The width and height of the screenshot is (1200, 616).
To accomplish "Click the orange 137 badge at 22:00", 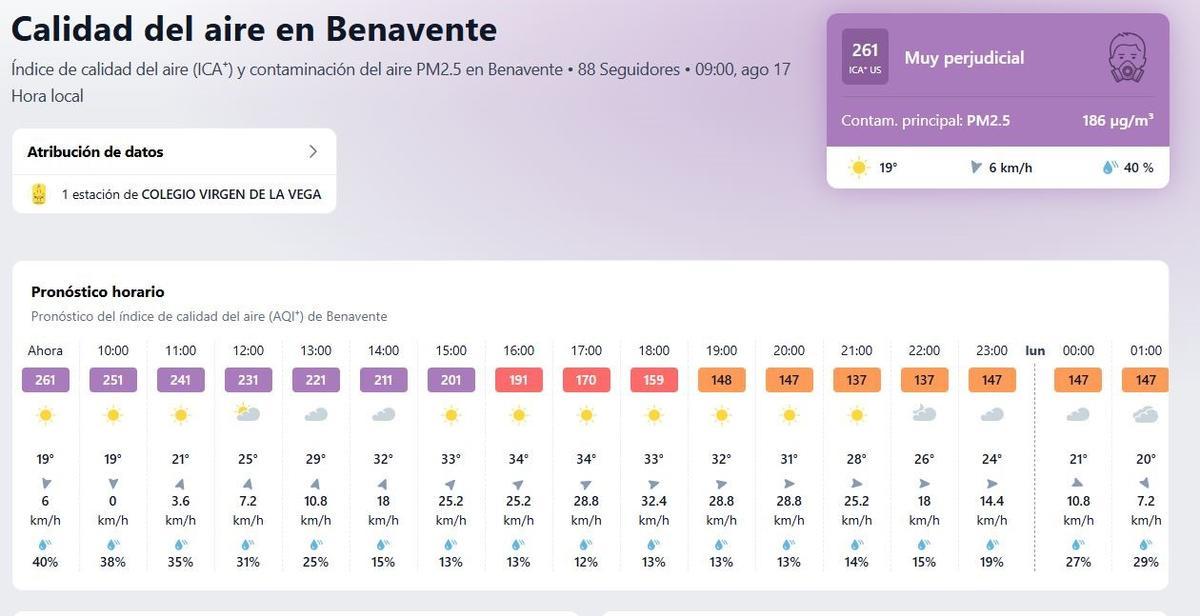I will [x=923, y=380].
